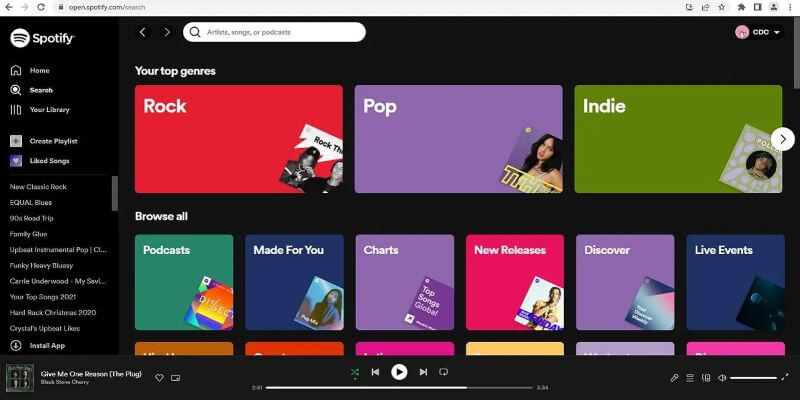This screenshot has height=400, width=800.
Task: Open Your Library in sidebar
Action: 40,110
